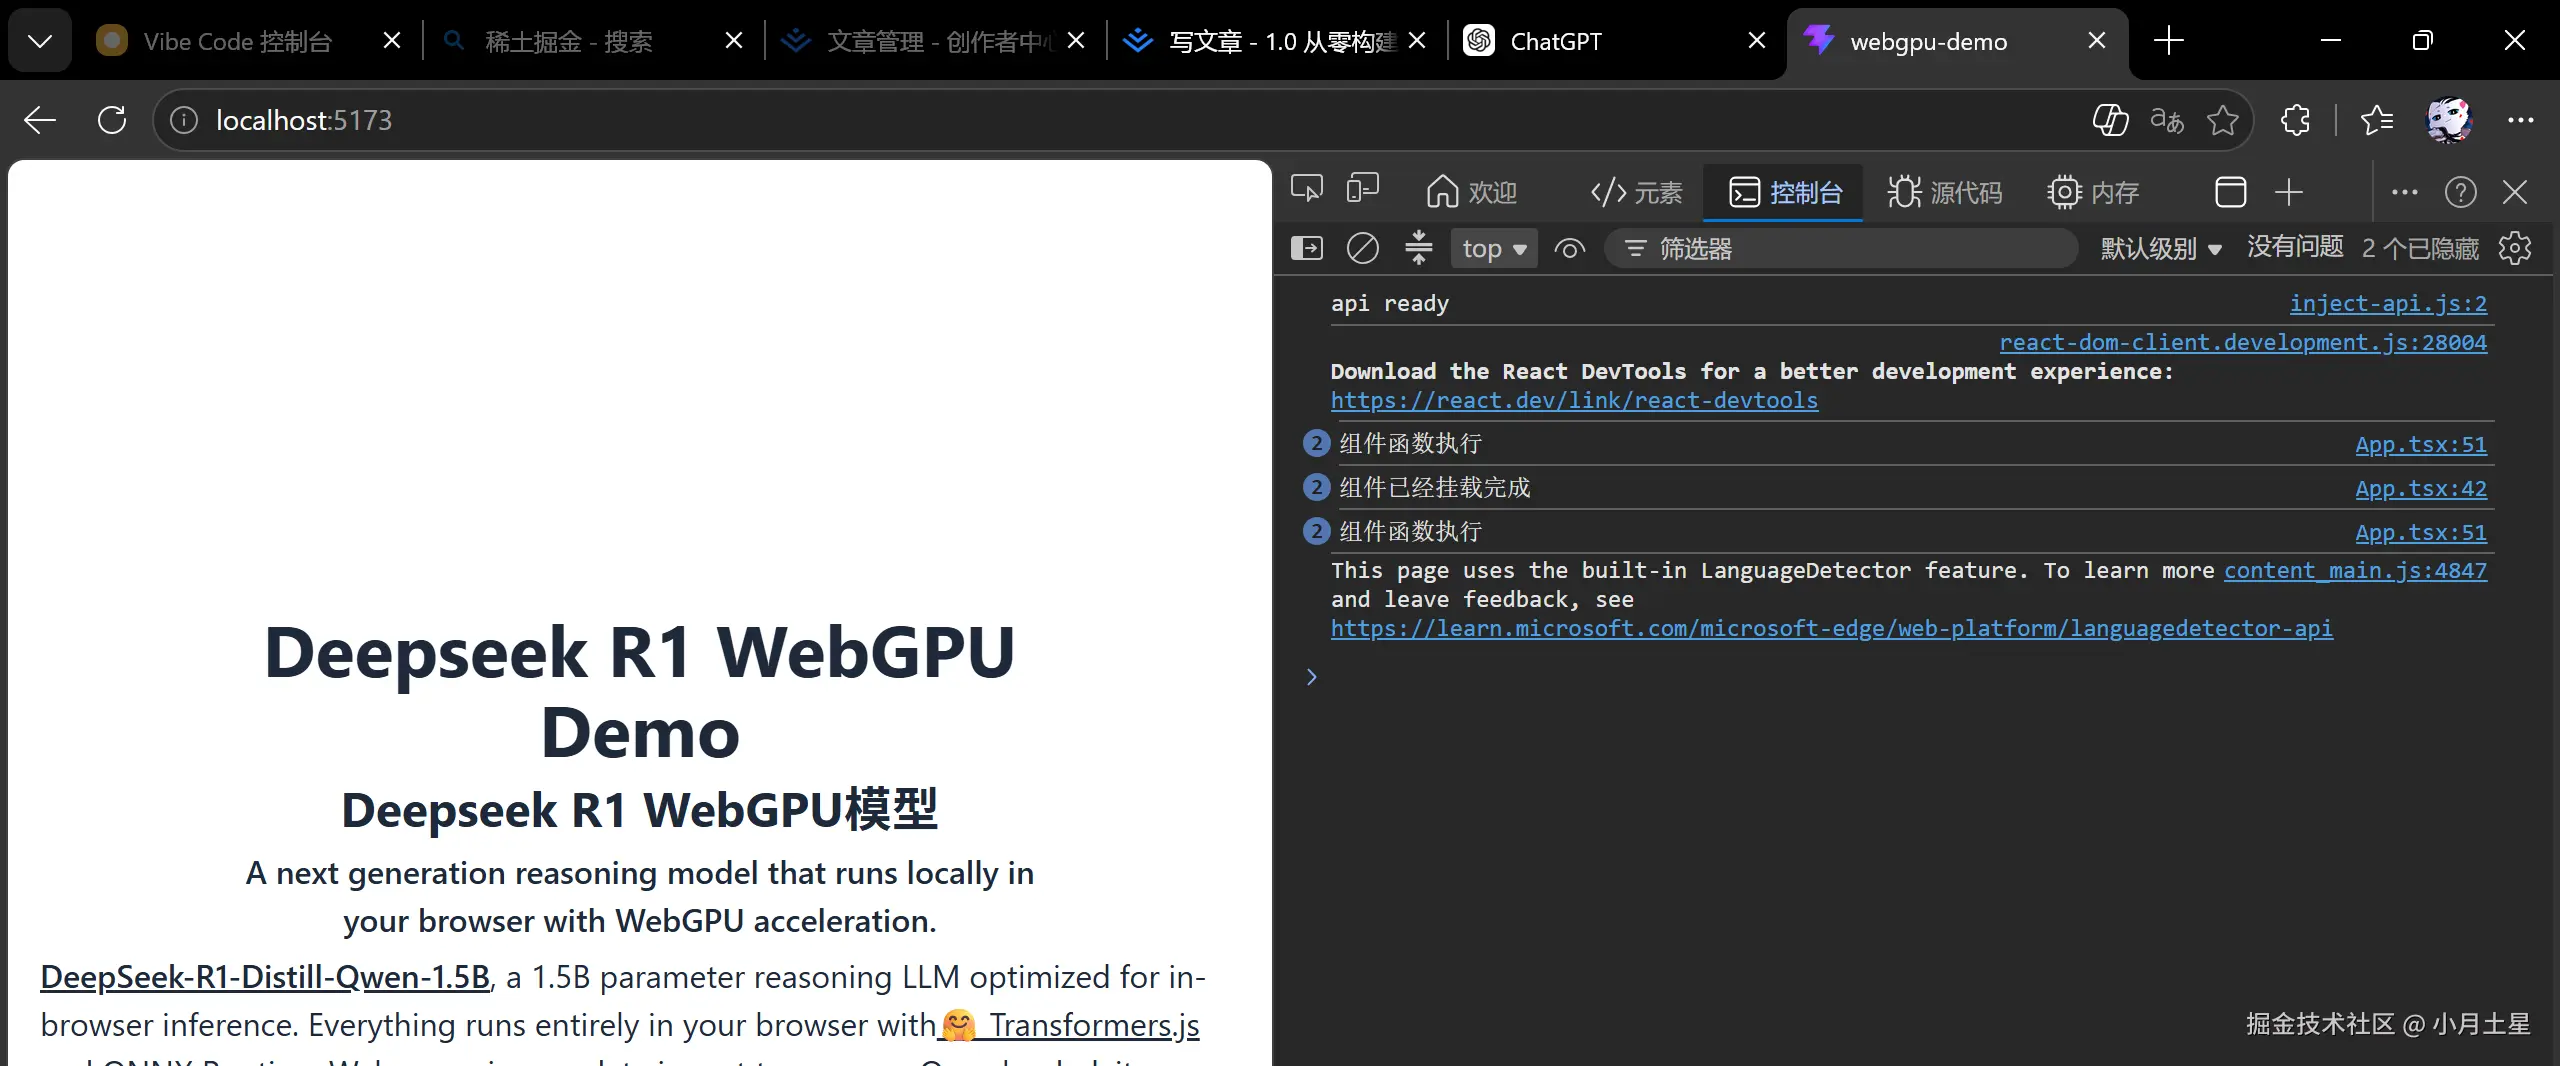Open the 内存 DevTools tab

click(x=2093, y=192)
